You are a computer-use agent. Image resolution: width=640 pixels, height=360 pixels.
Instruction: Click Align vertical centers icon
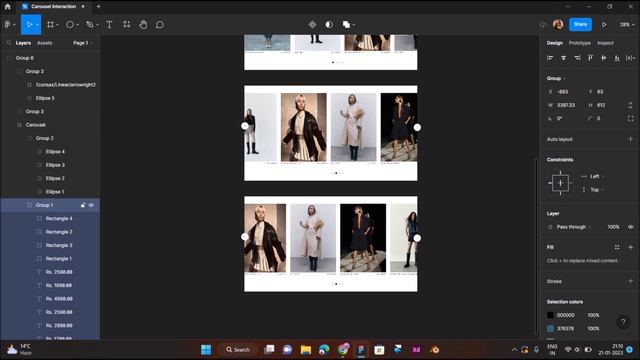604,58
